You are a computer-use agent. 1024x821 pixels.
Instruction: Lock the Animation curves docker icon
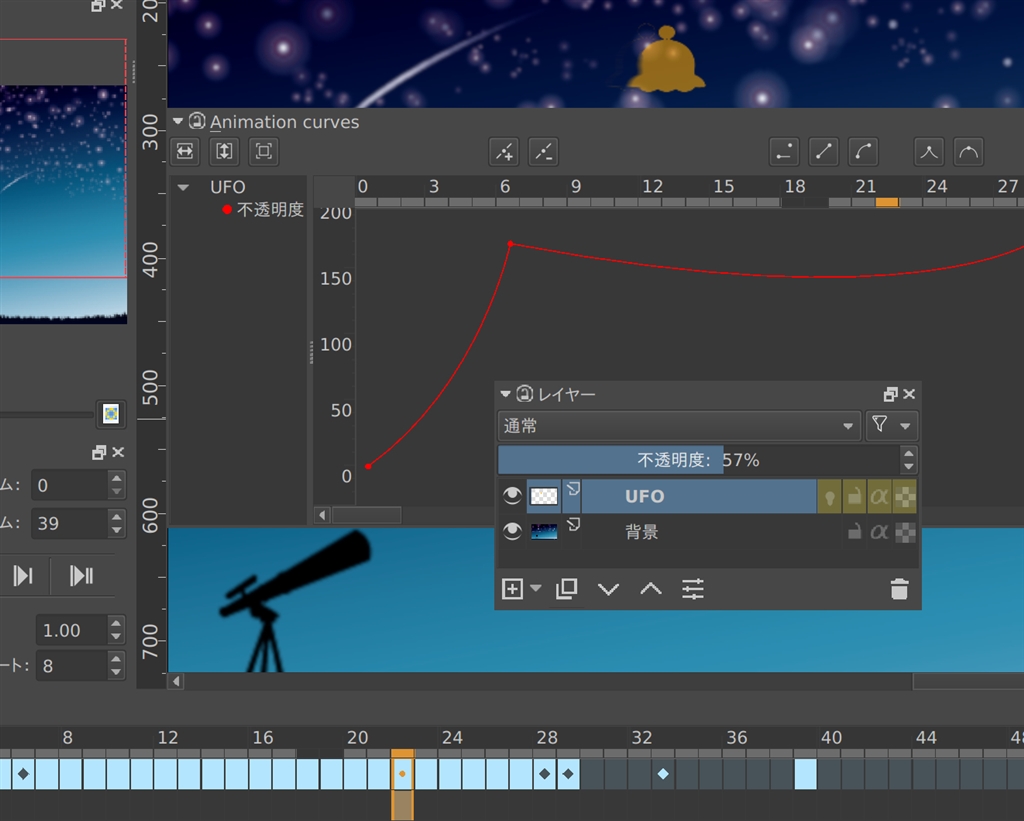click(x=197, y=121)
